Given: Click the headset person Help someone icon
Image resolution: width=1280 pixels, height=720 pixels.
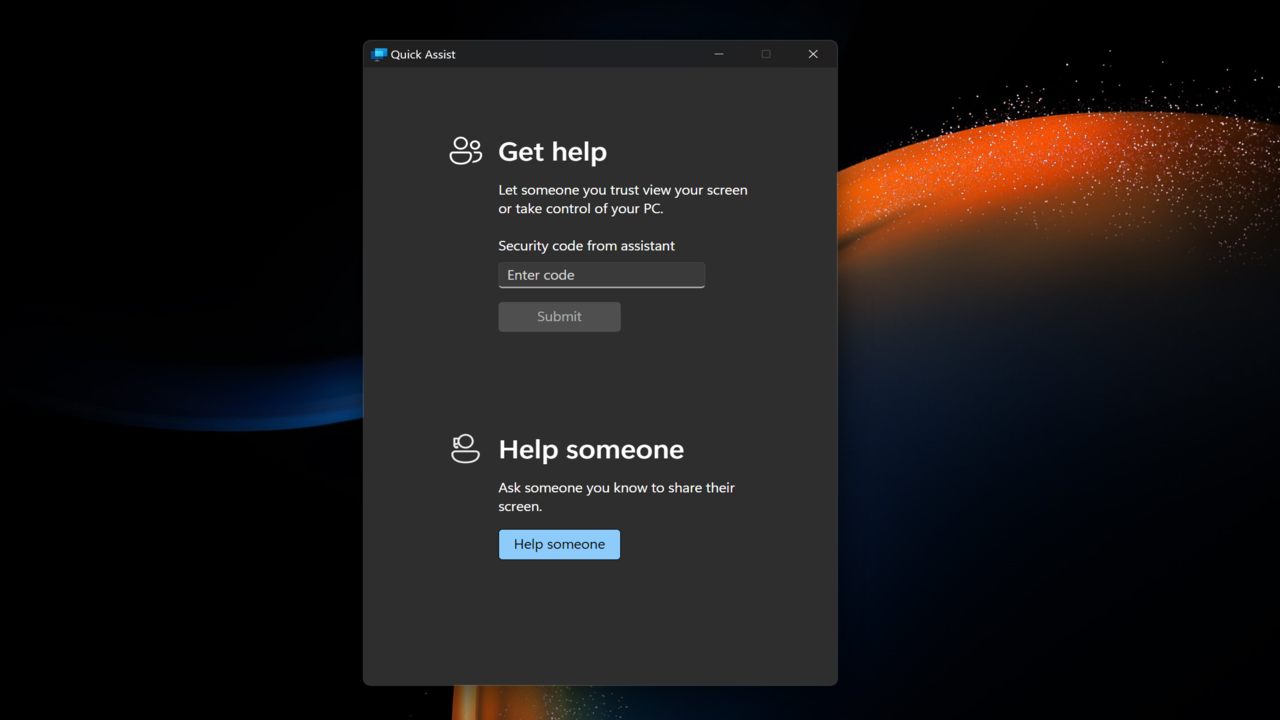Looking at the screenshot, I should (x=465, y=448).
